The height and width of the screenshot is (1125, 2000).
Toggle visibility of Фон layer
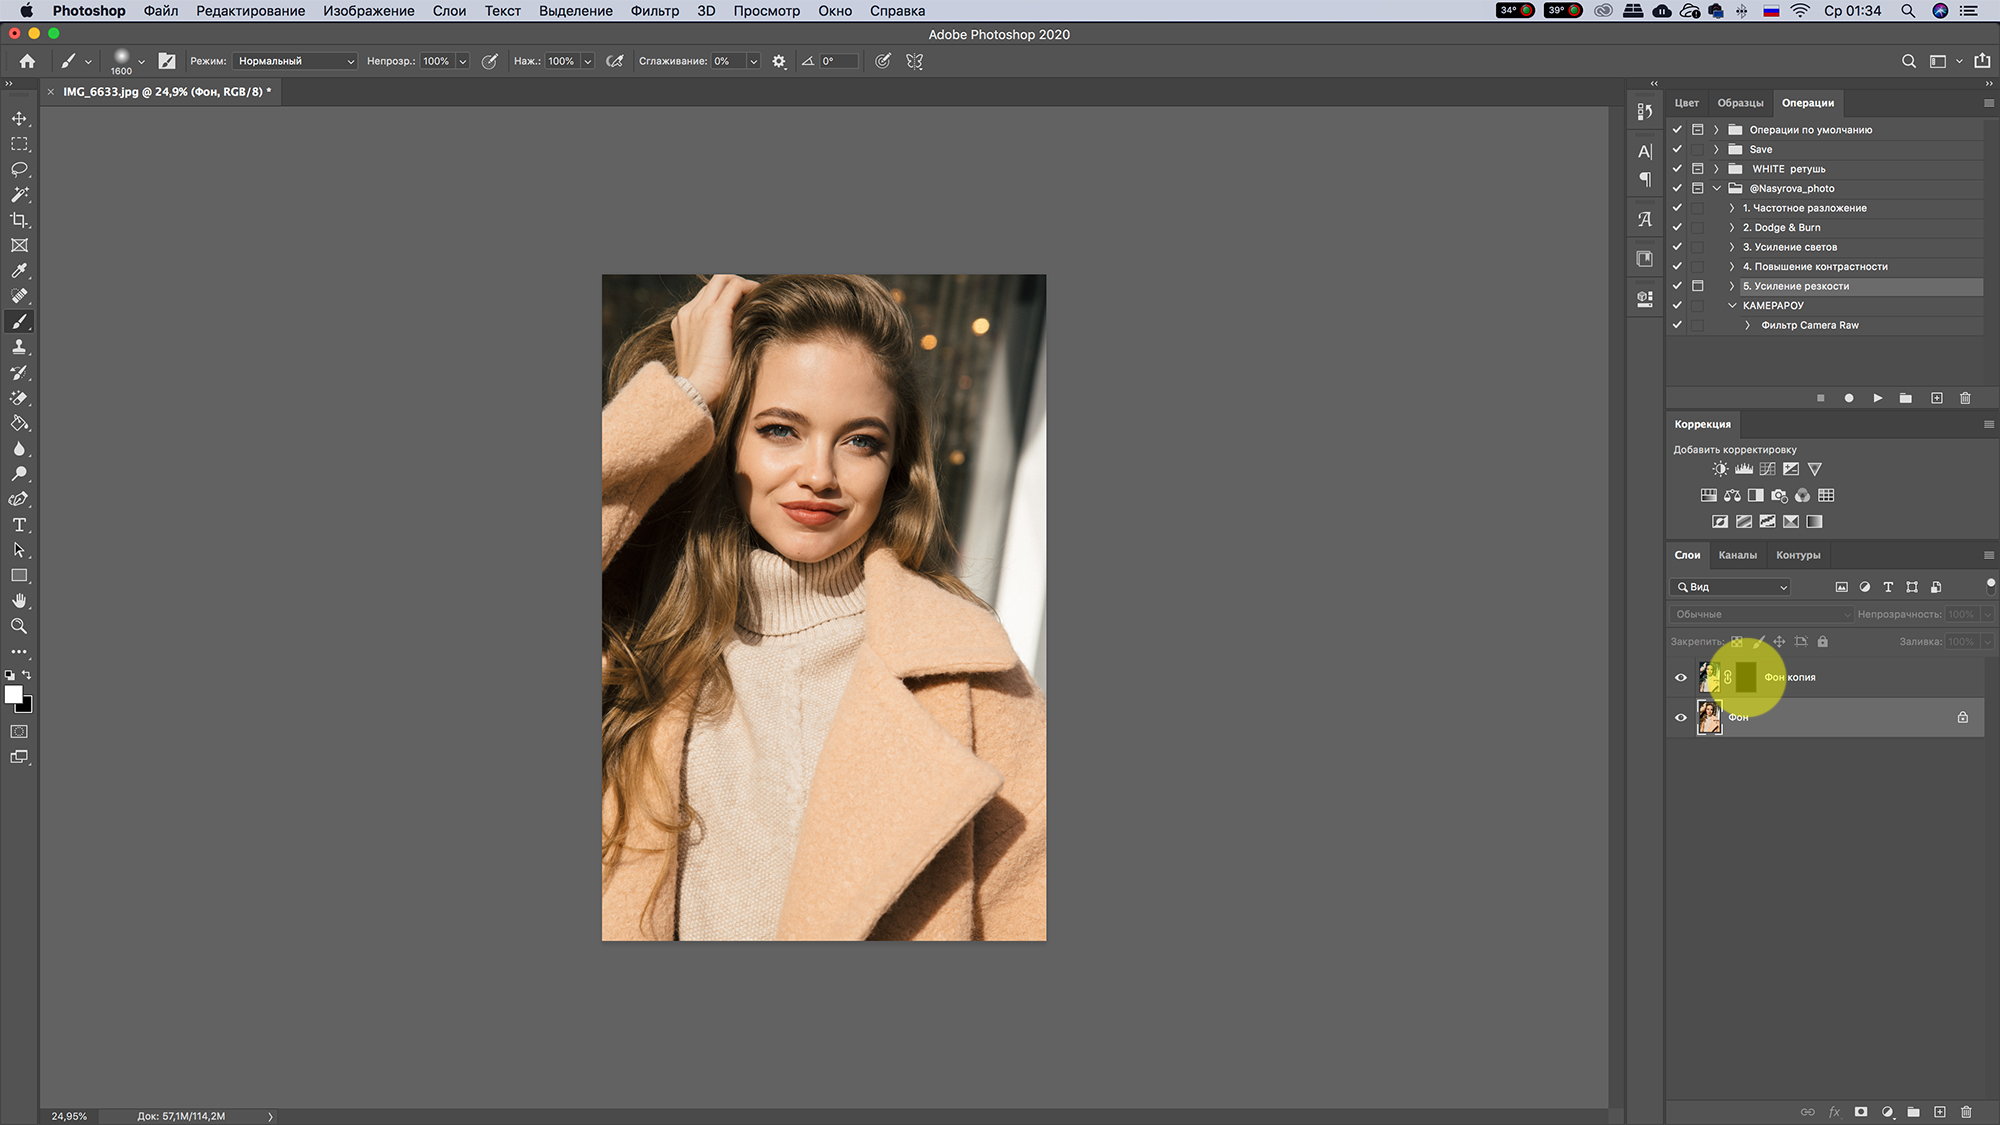[1680, 716]
